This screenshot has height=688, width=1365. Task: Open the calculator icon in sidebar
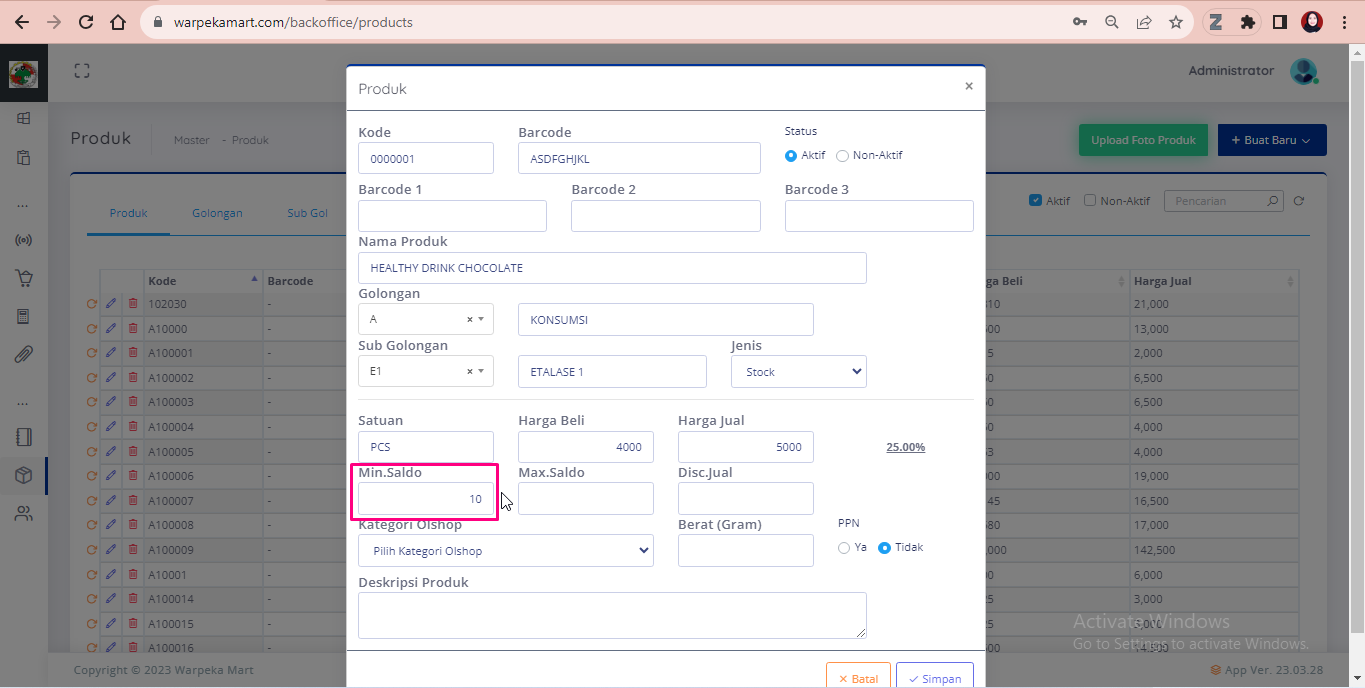point(24,317)
